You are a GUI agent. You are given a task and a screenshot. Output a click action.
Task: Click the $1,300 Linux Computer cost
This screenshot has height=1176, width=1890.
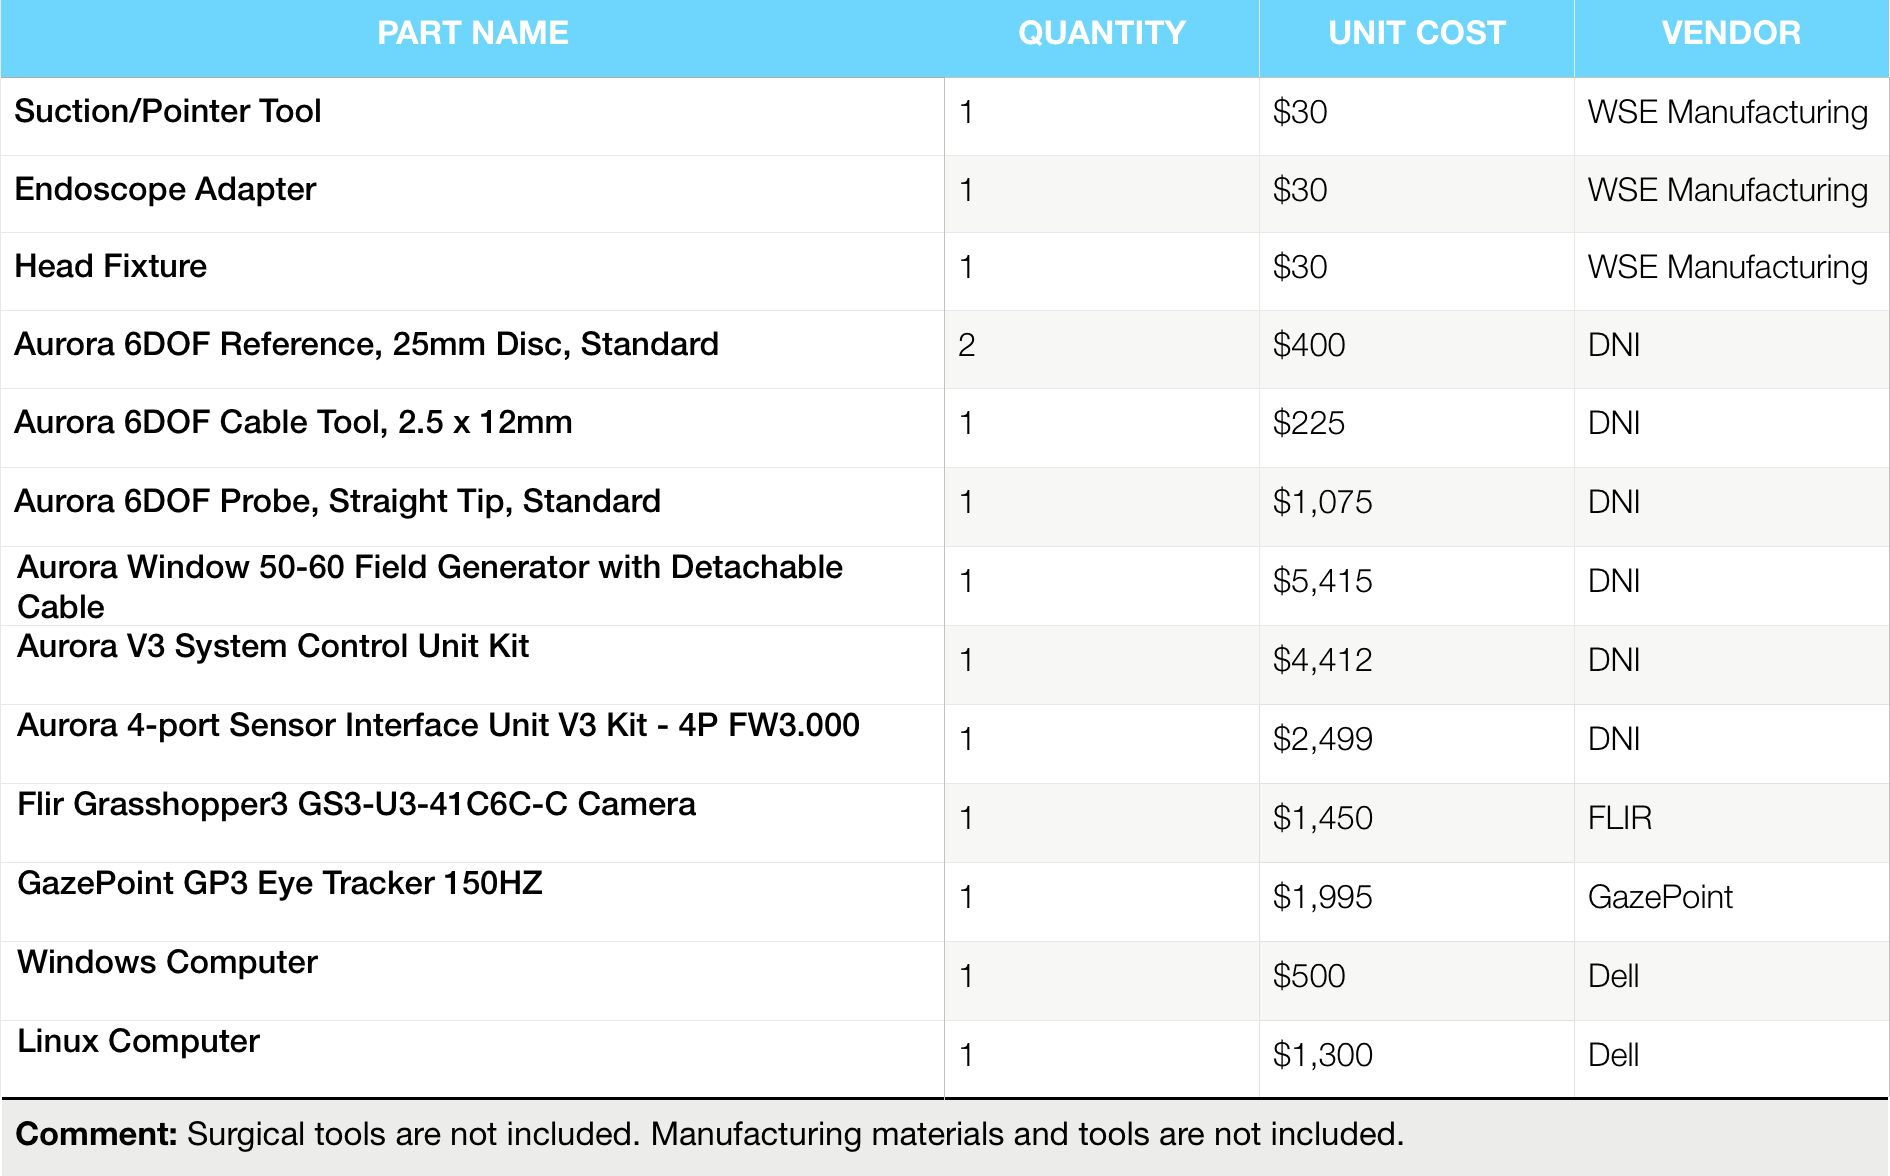tap(1322, 1055)
